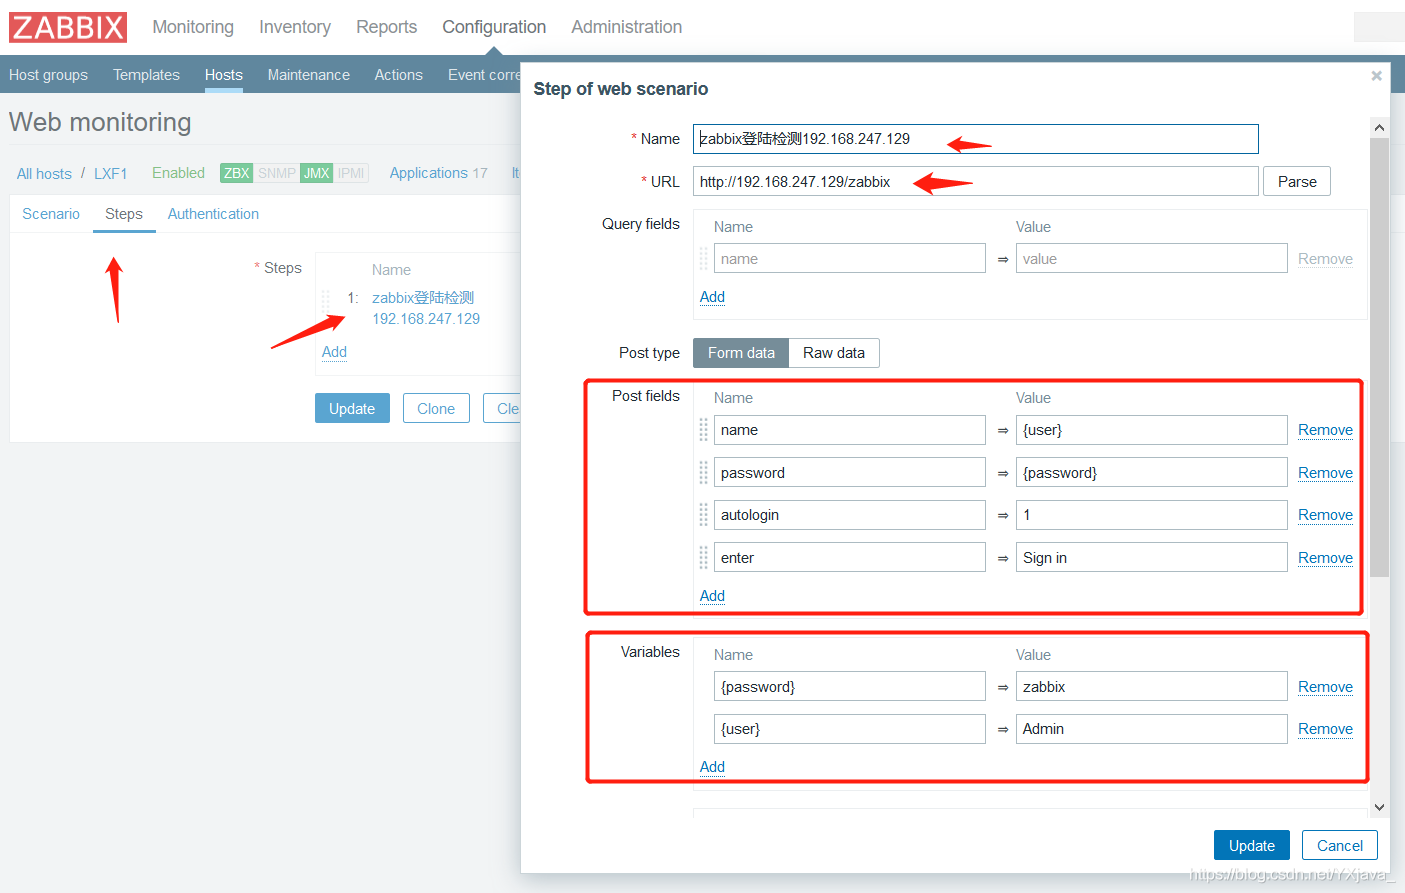Click the scrollbar down arrow in dialog

[x=1379, y=807]
